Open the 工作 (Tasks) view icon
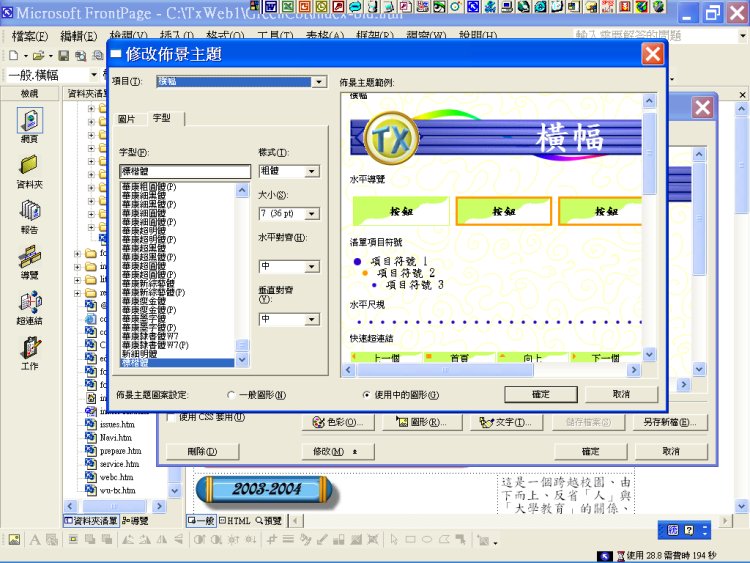The height and width of the screenshot is (563, 750). 30,353
